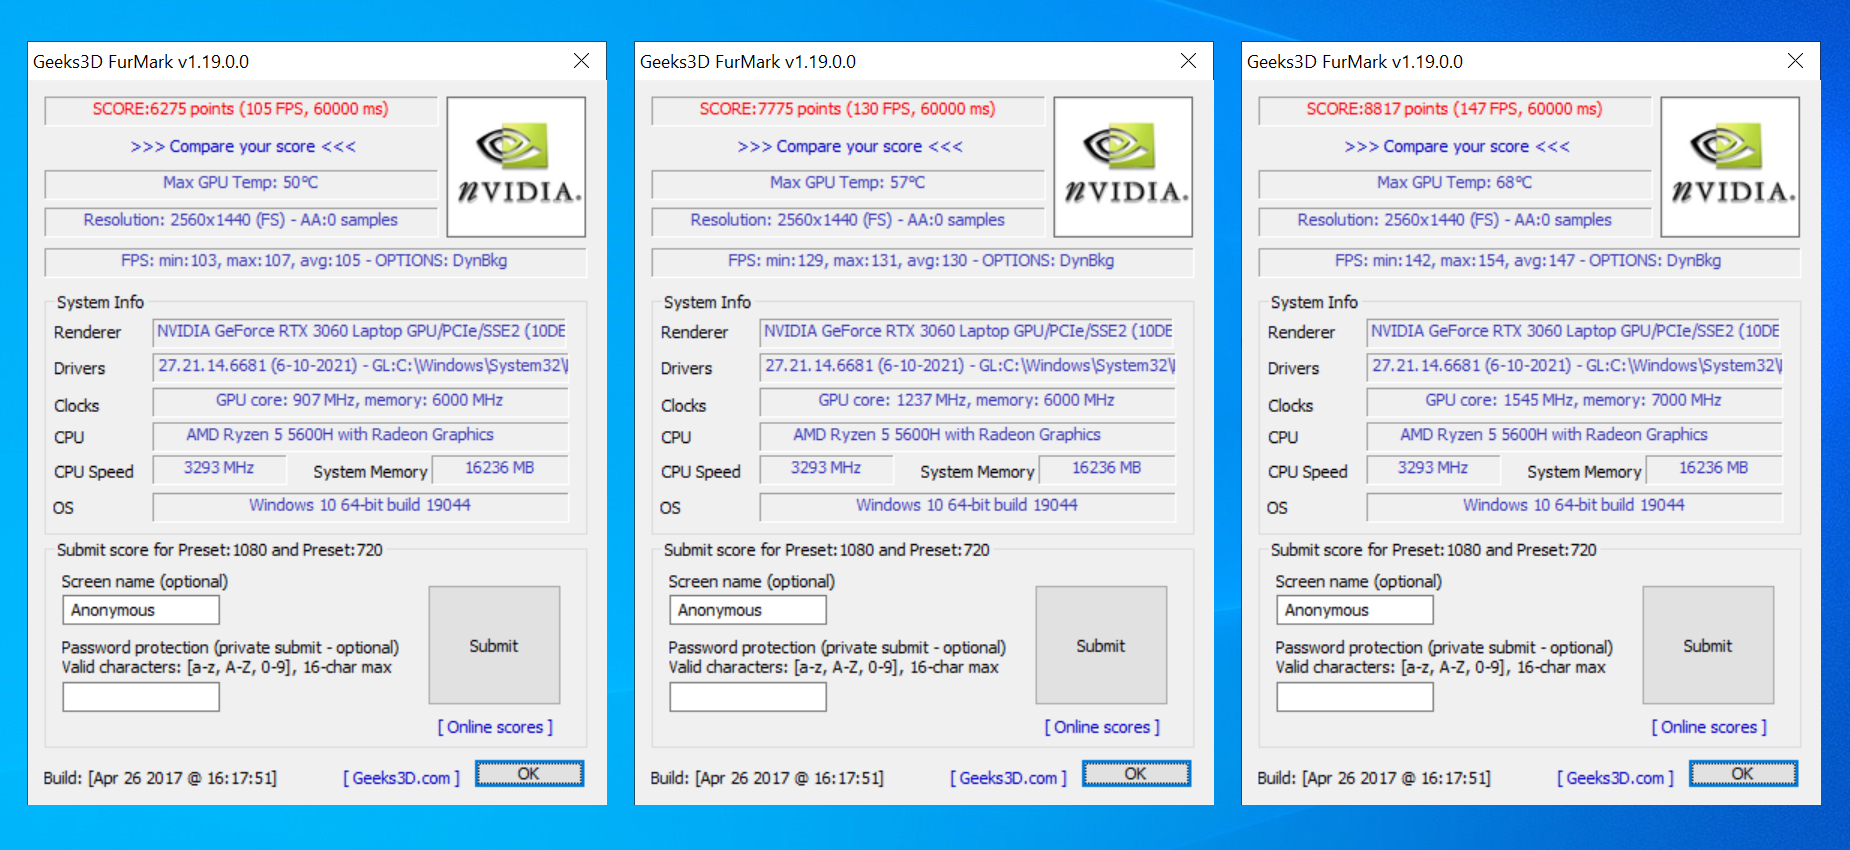Focus the Anonymous screen name field, 7775-point window
This screenshot has width=1850, height=850.
(x=747, y=610)
